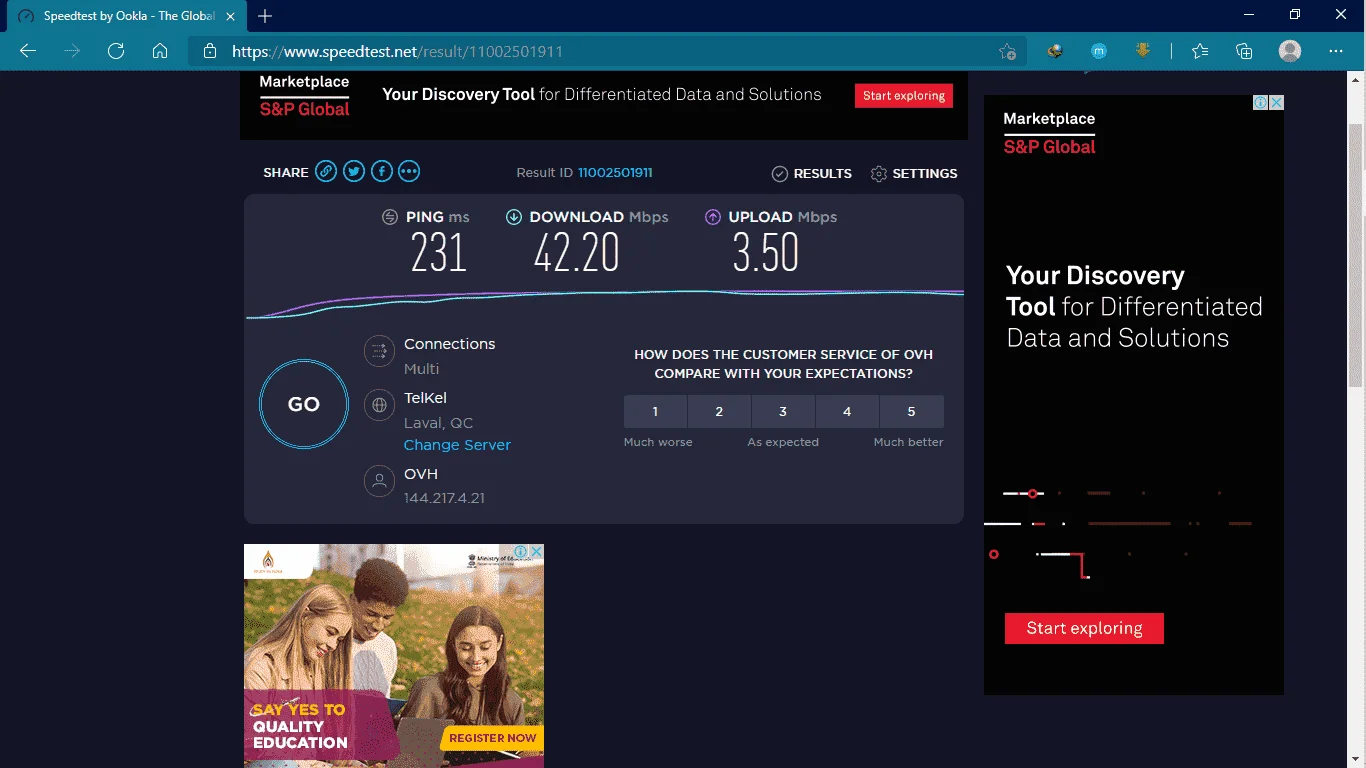Image resolution: width=1366 pixels, height=768 pixels.
Task: Share the result on Facebook
Action: 381,172
